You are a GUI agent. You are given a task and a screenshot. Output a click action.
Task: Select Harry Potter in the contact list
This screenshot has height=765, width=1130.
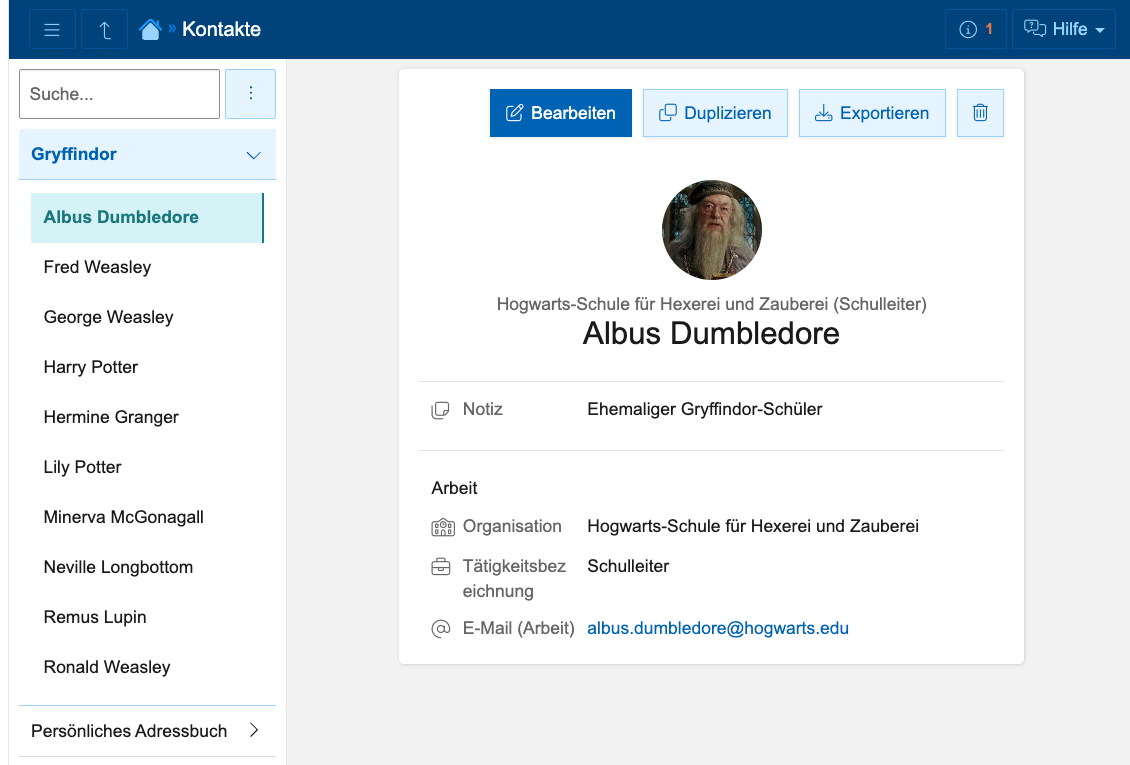click(91, 367)
